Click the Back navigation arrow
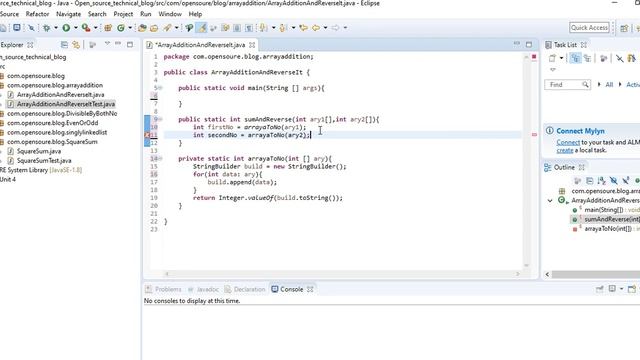This screenshot has height=360, width=640. (x=316, y=28)
